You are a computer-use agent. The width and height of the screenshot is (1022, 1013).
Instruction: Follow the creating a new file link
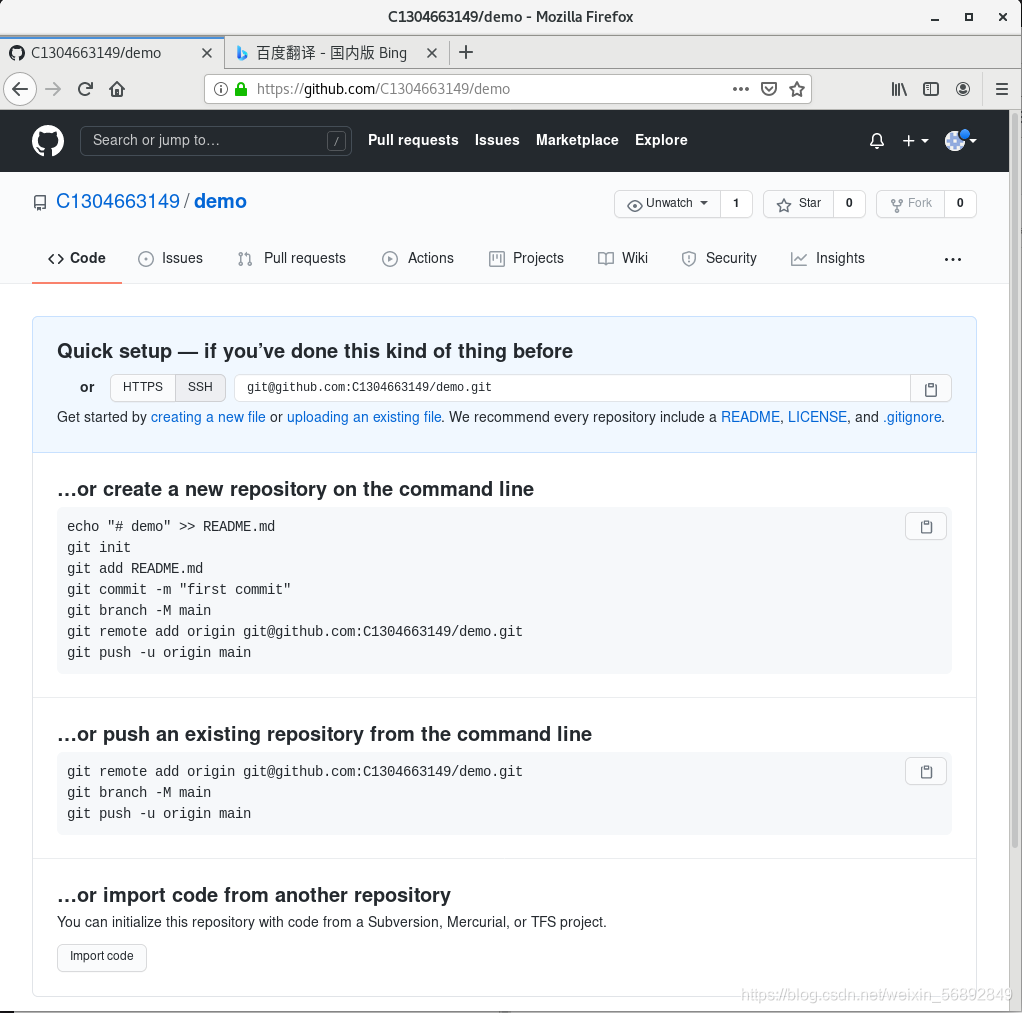208,417
